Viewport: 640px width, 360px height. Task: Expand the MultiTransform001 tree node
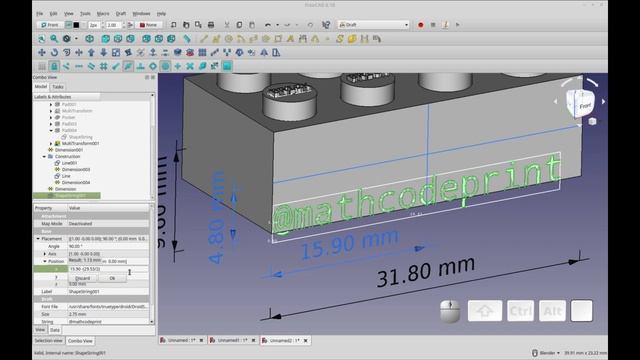51,144
